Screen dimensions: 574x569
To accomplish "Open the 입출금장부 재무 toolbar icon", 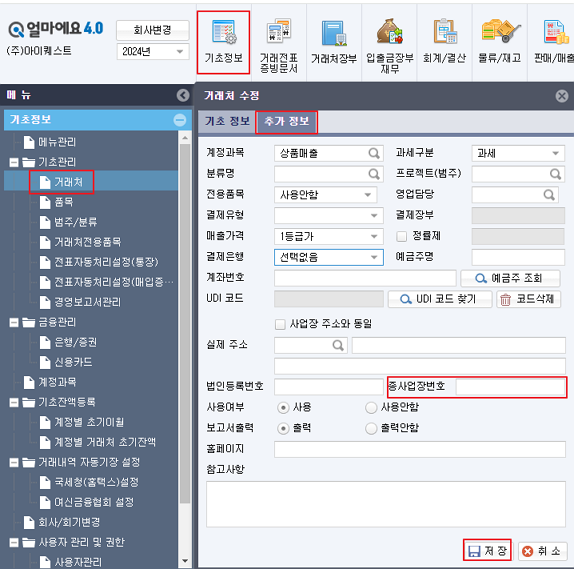I will [390, 46].
